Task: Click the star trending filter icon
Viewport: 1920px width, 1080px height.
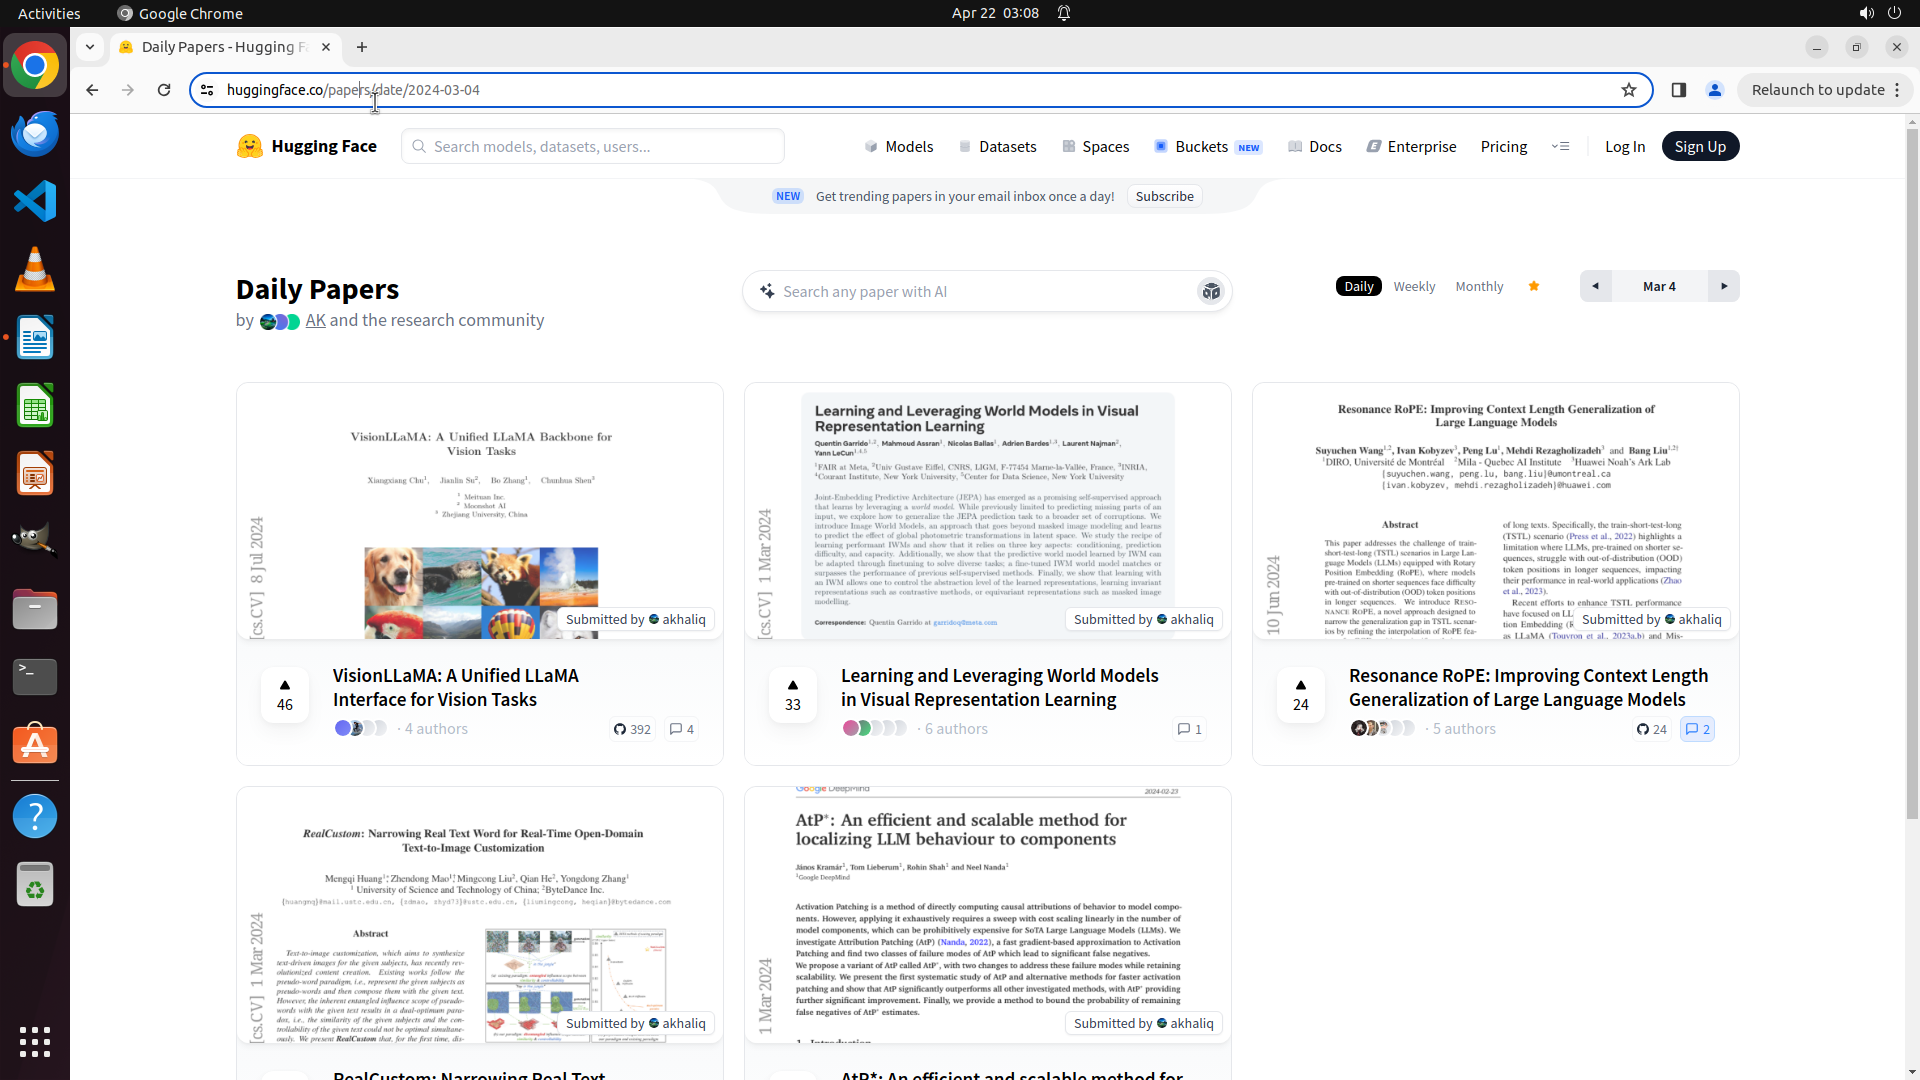Action: click(x=1533, y=286)
